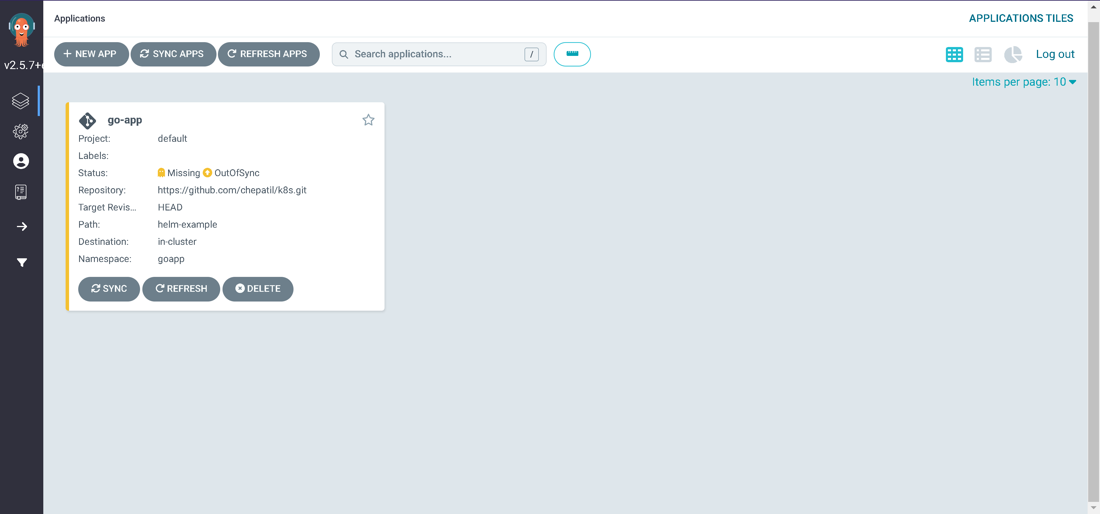The height and width of the screenshot is (514, 1100).
Task: Switch to tiles grid view icon
Action: [954, 54]
